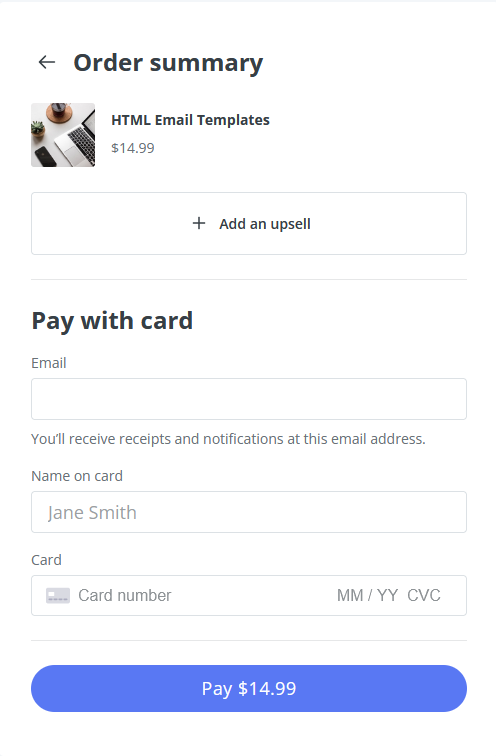Click the Card label above card input
496x756 pixels.
click(46, 560)
